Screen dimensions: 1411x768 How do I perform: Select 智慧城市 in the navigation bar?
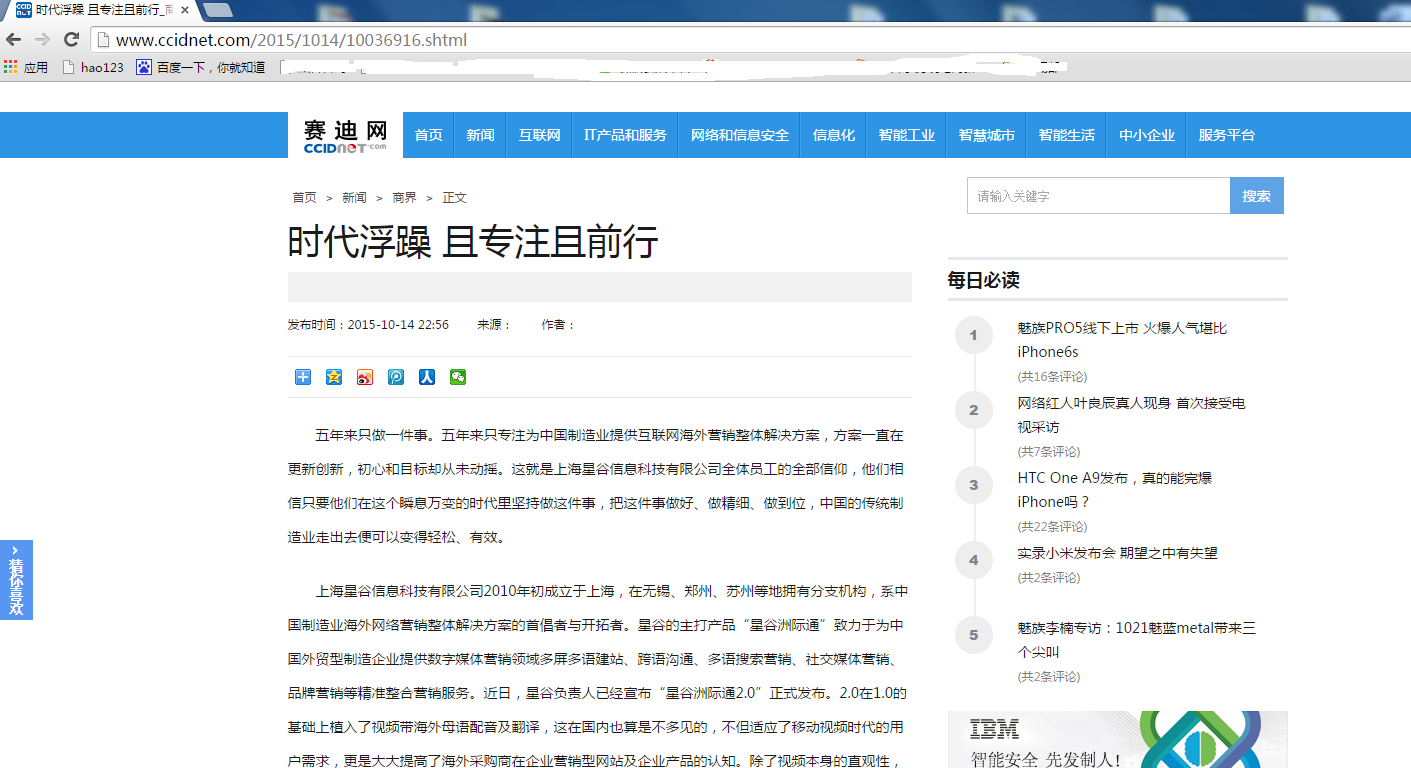pyautogui.click(x=986, y=135)
